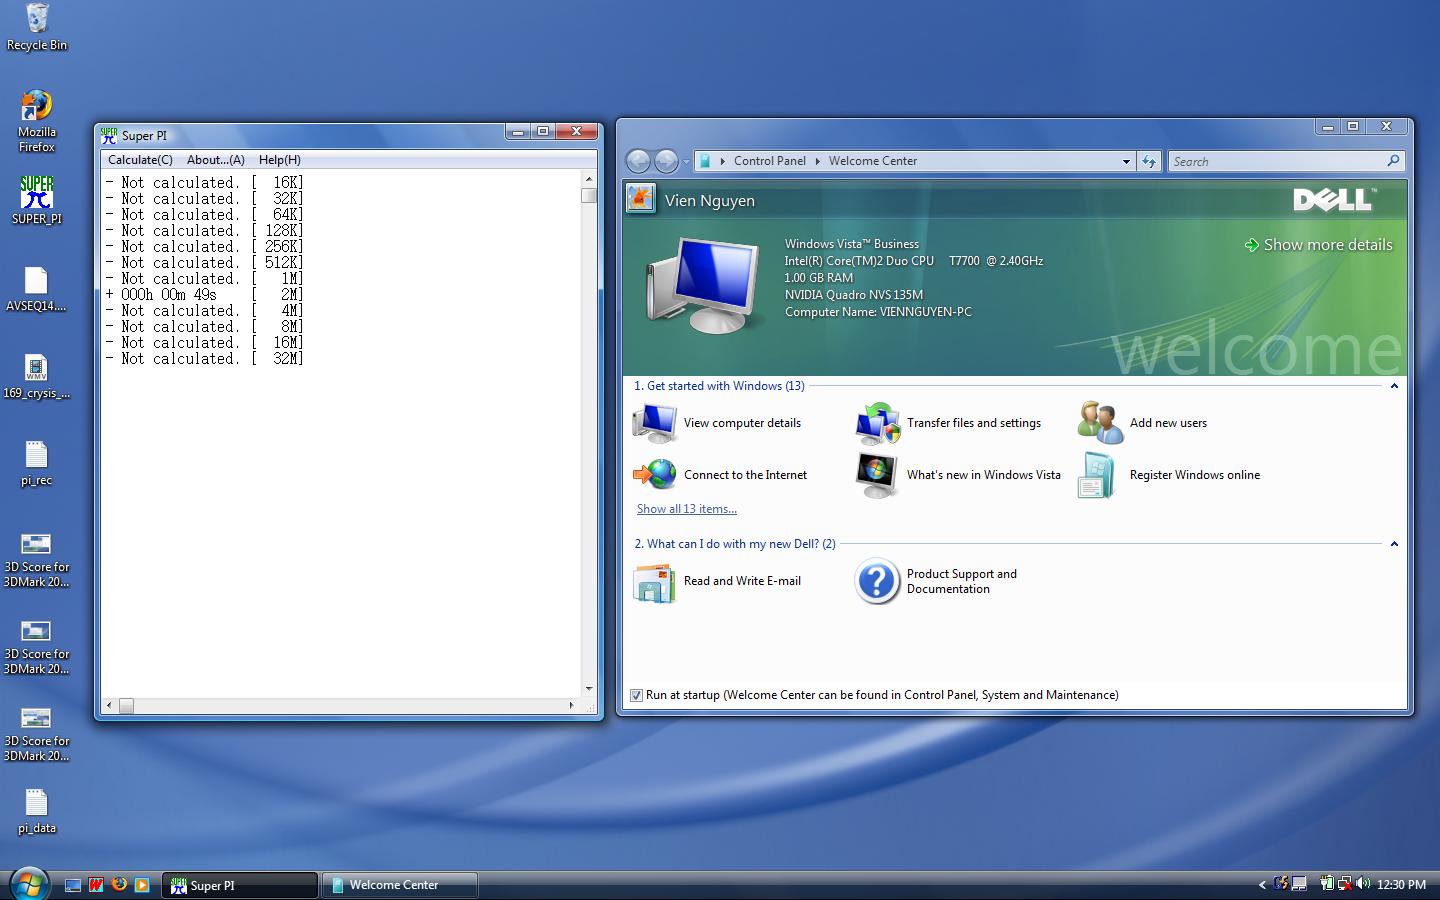Click the arrow between Control Panel and Welcome Center
This screenshot has width=1440, height=900.
coord(818,161)
